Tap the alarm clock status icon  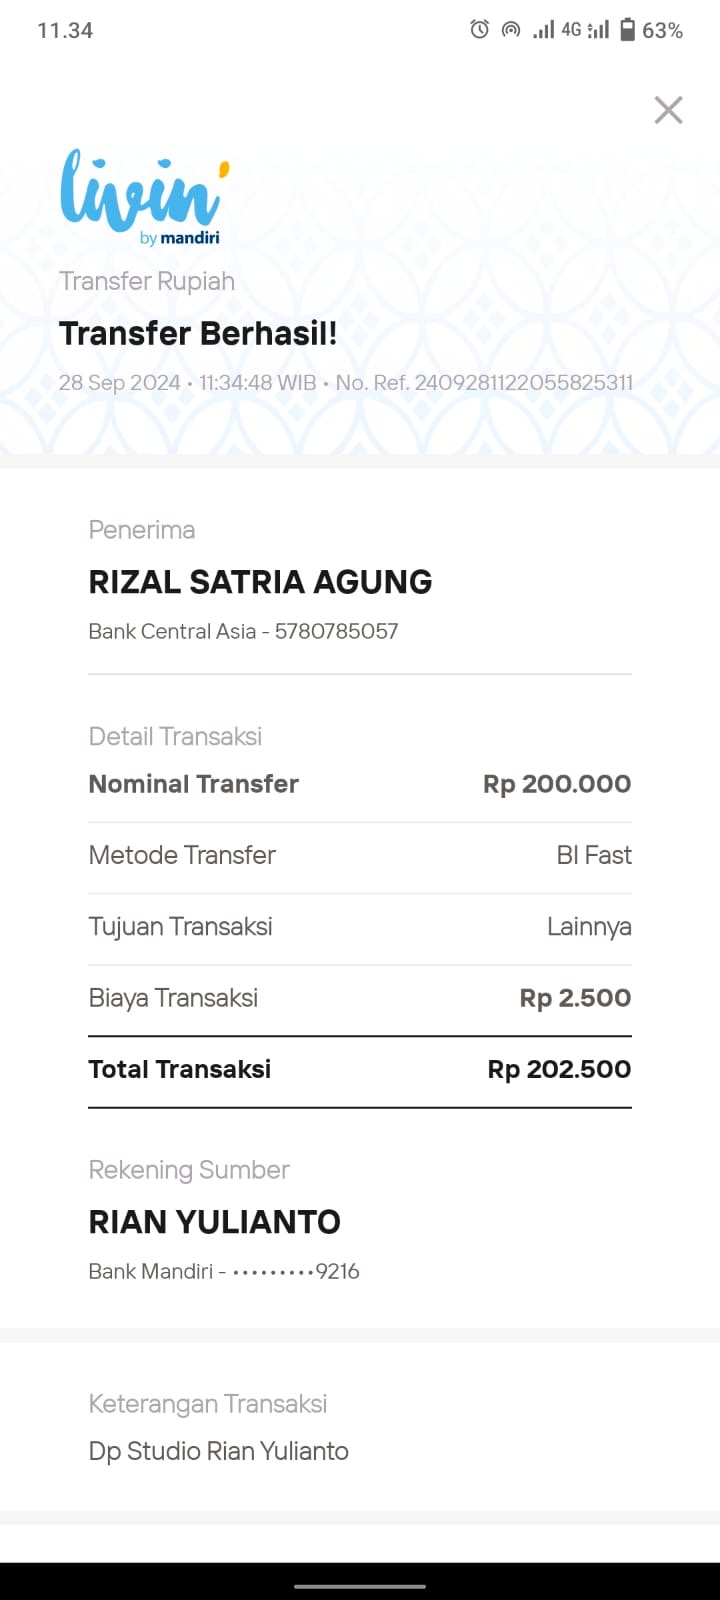[x=480, y=30]
